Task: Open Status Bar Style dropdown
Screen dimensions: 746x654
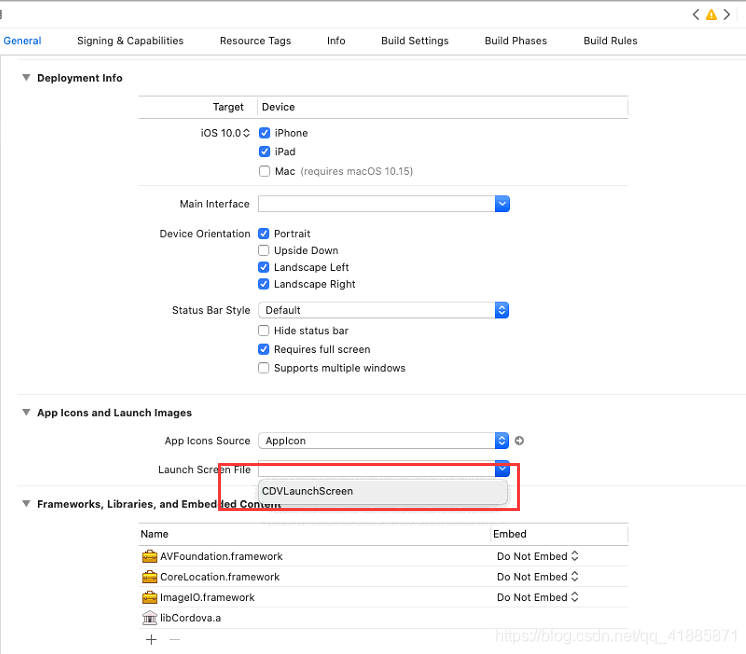Action: point(383,310)
